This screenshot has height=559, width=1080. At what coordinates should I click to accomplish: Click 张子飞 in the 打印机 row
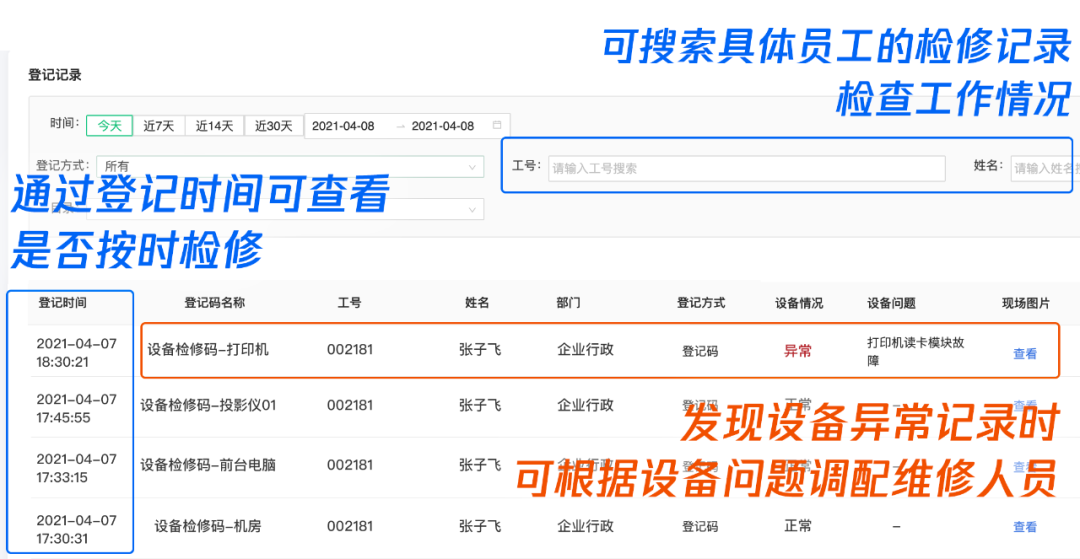(480, 350)
